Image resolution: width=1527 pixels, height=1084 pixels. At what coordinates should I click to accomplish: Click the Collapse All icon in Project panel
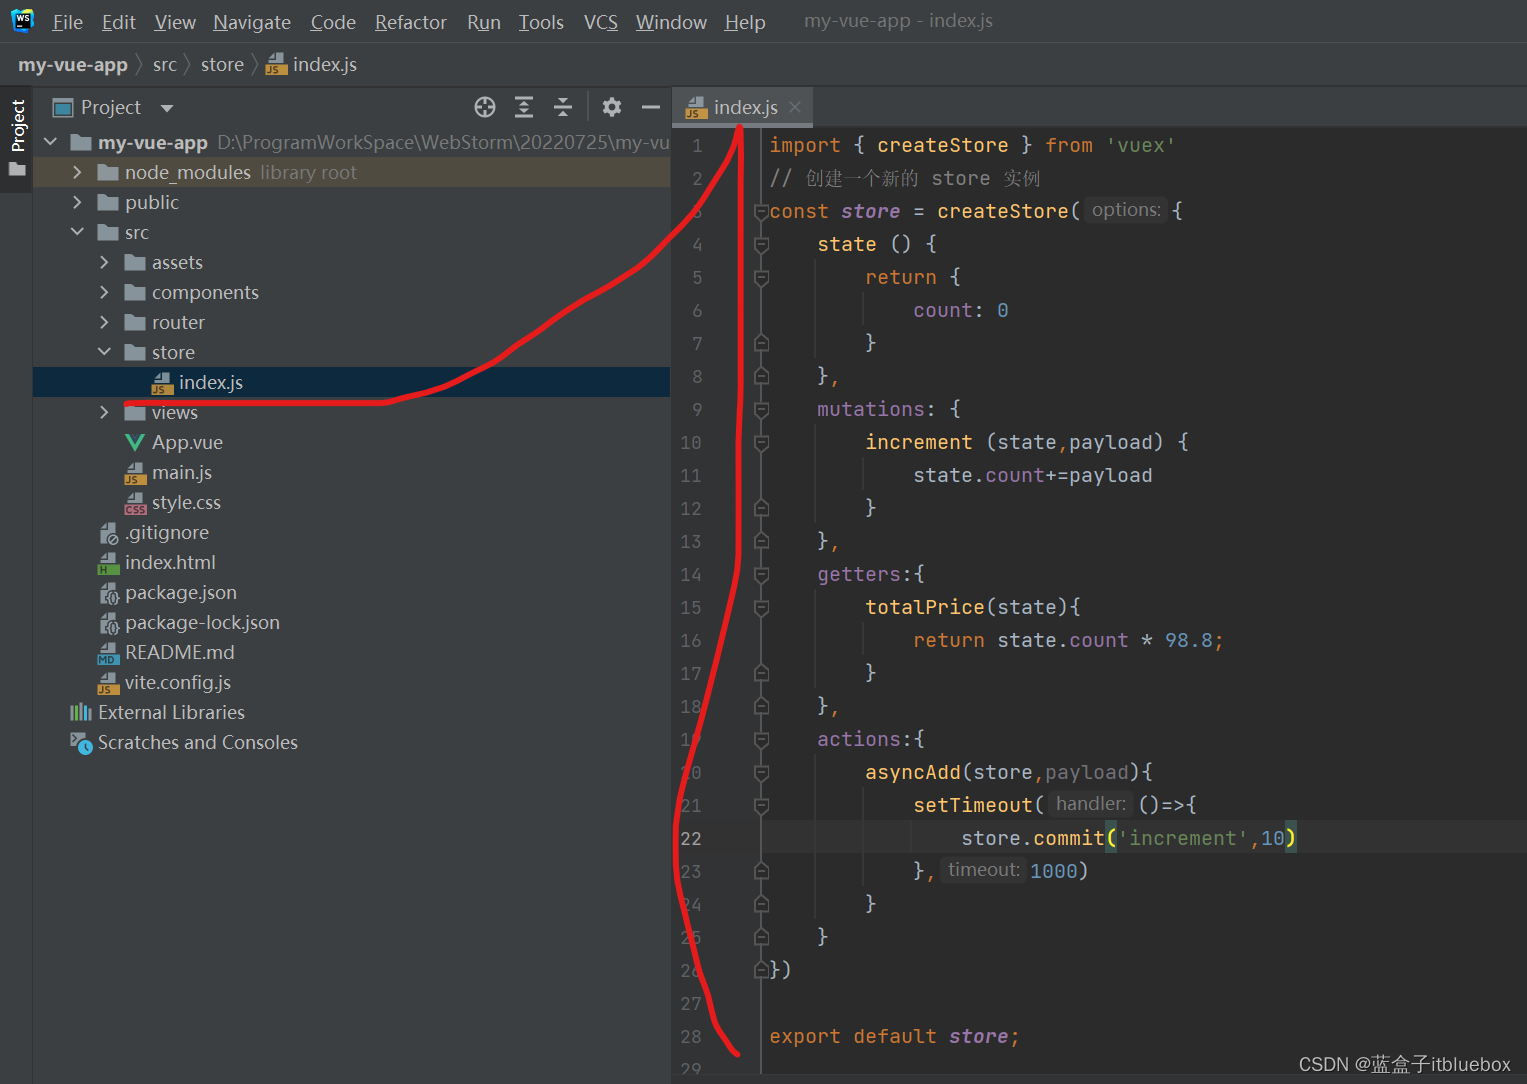563,107
